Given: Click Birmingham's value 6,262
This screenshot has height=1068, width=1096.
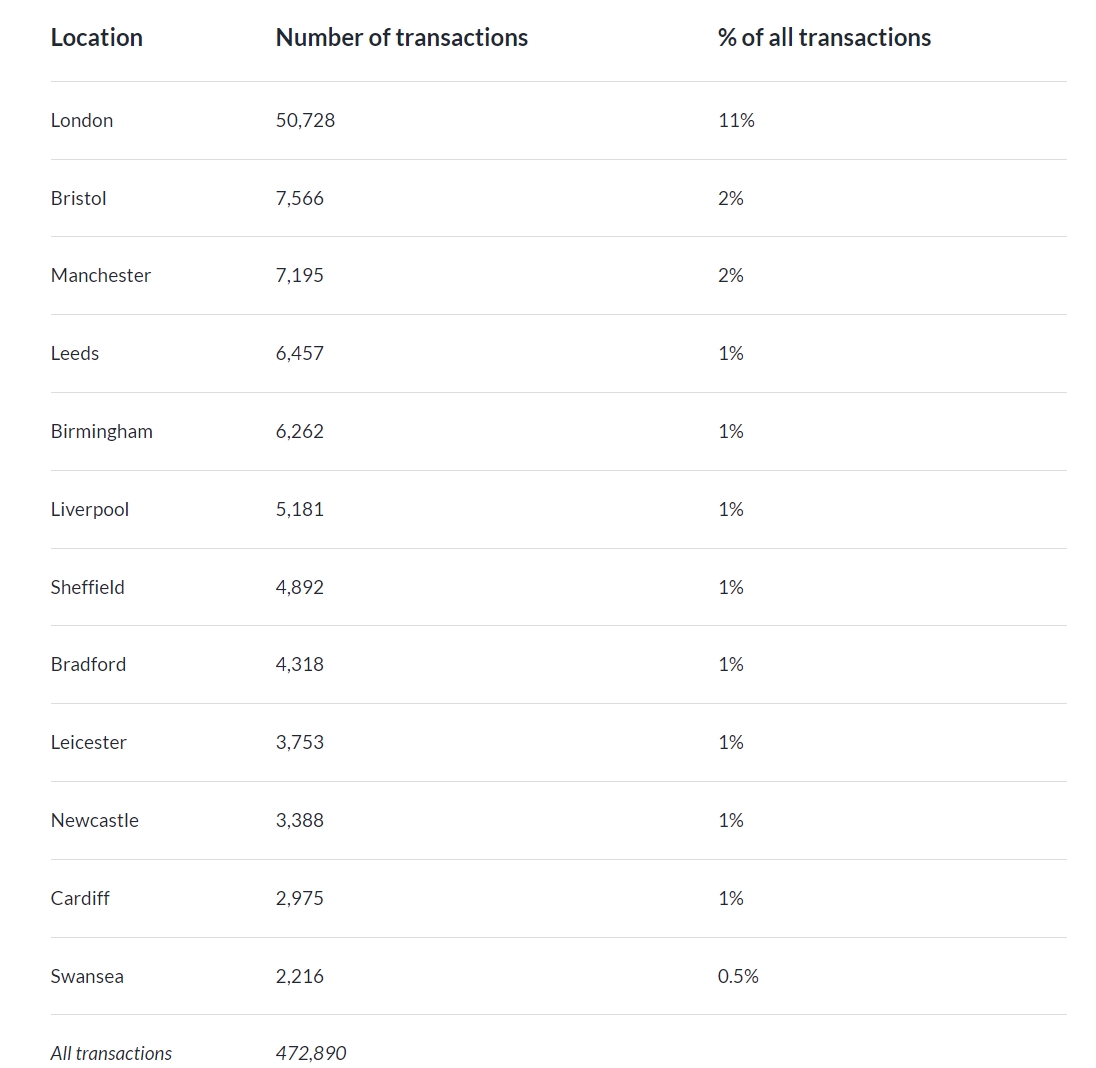Looking at the screenshot, I should pyautogui.click(x=299, y=431).
